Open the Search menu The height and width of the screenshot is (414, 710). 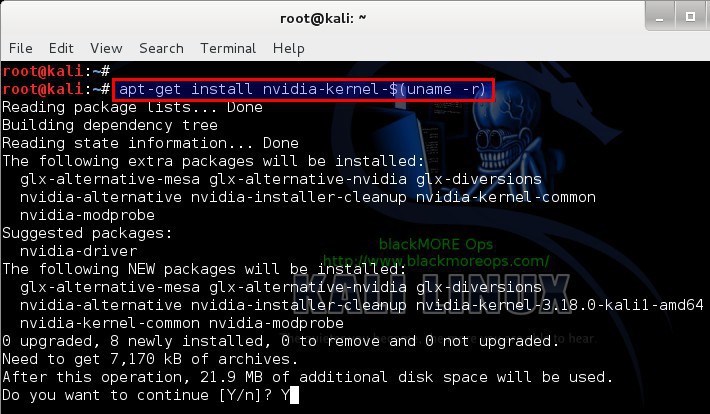[x=161, y=48]
